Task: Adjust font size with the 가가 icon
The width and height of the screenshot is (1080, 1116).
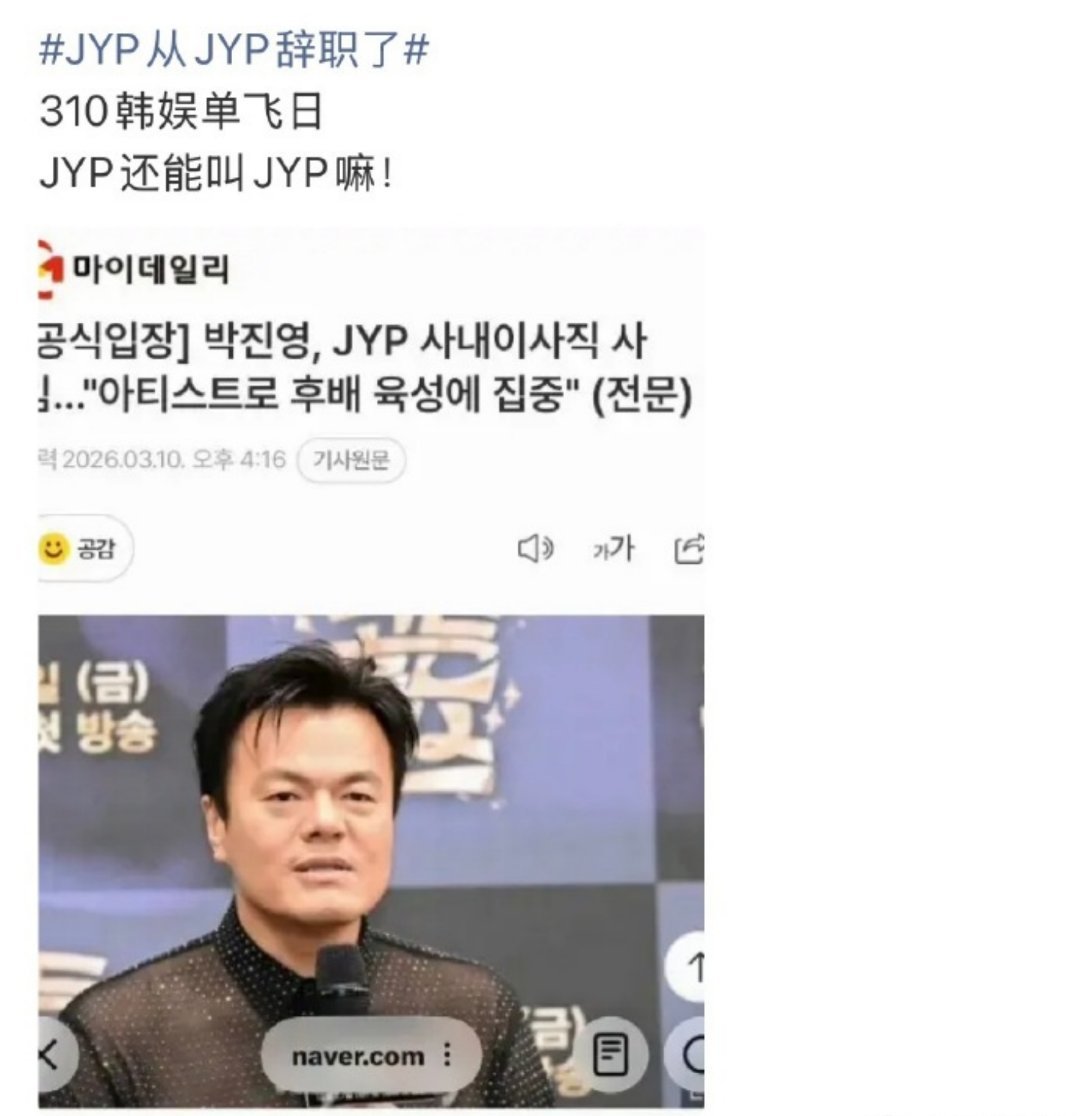Action: pos(614,549)
